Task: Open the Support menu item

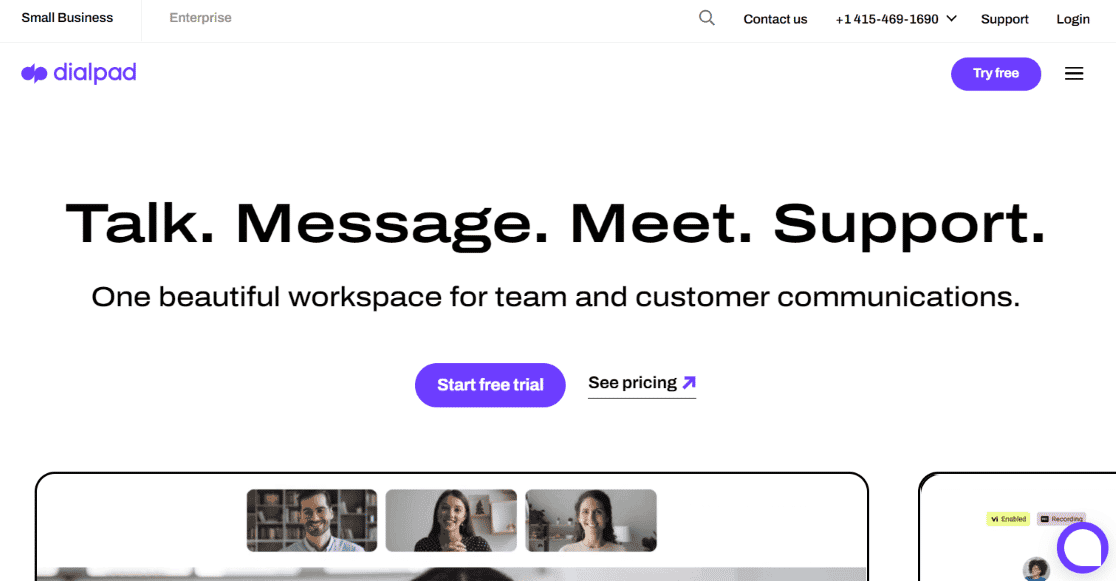Action: 1004,18
